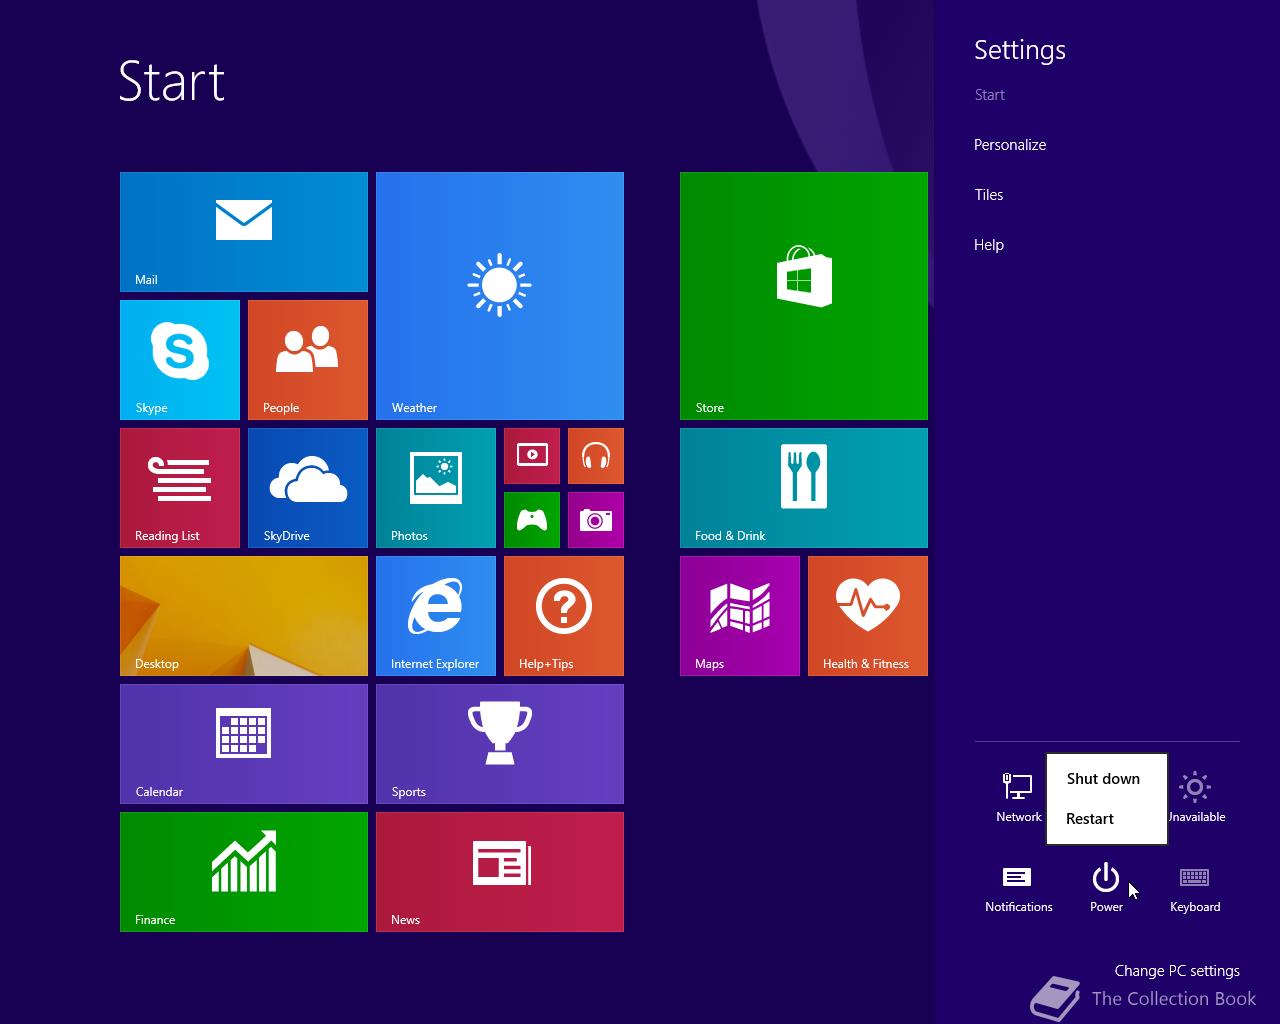The image size is (1280, 1024).
Task: Open the News tile
Action: [500, 872]
